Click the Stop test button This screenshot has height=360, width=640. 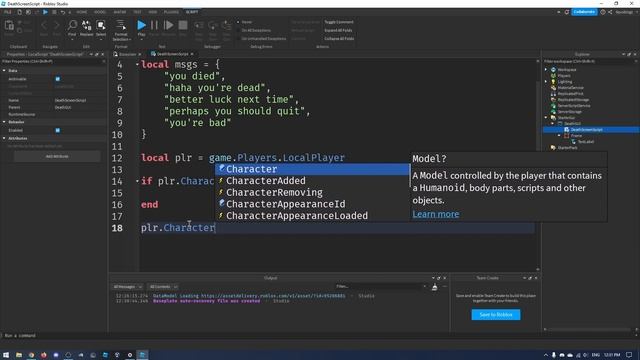click(183, 25)
